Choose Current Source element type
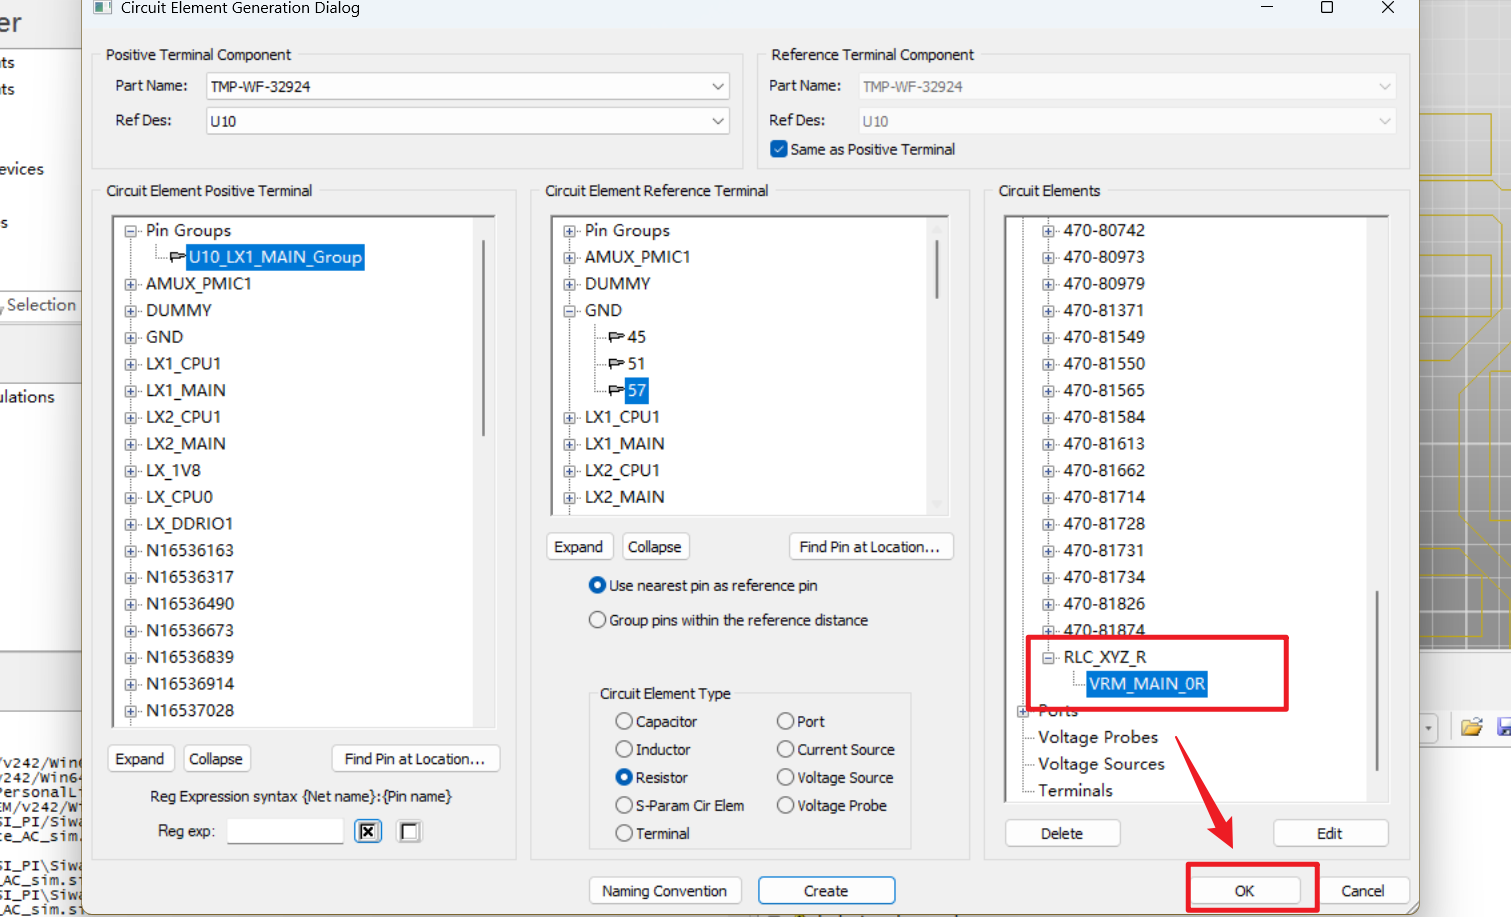Screen dimensions: 1511x917 785,749
